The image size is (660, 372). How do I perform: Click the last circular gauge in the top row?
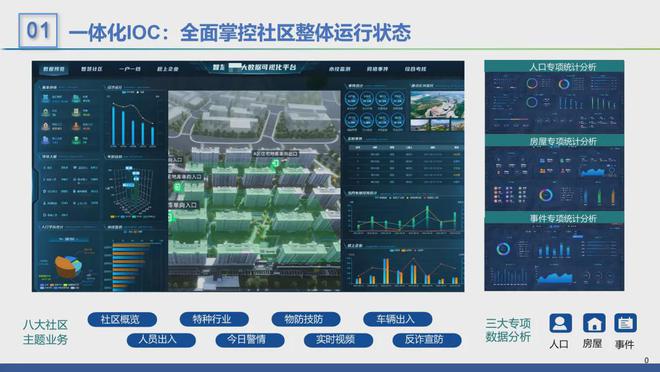click(x=397, y=99)
